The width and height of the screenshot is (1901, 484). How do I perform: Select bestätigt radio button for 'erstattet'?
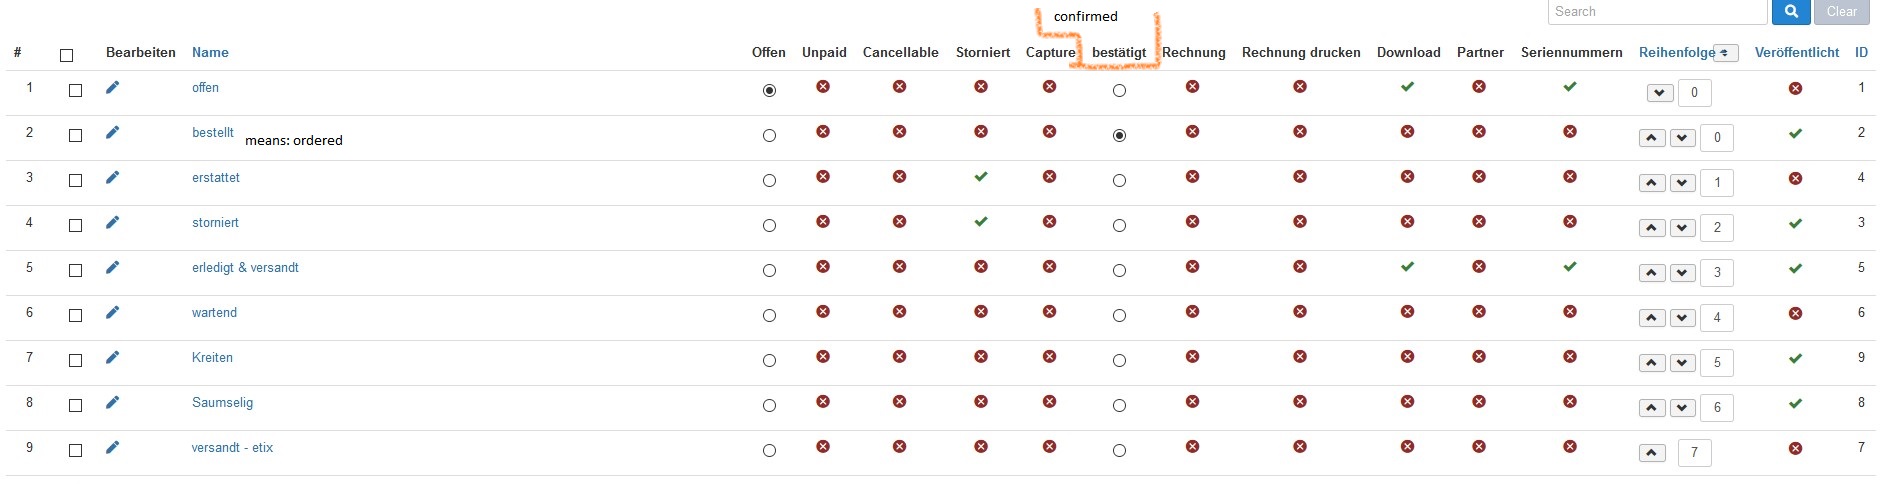coord(1119,181)
